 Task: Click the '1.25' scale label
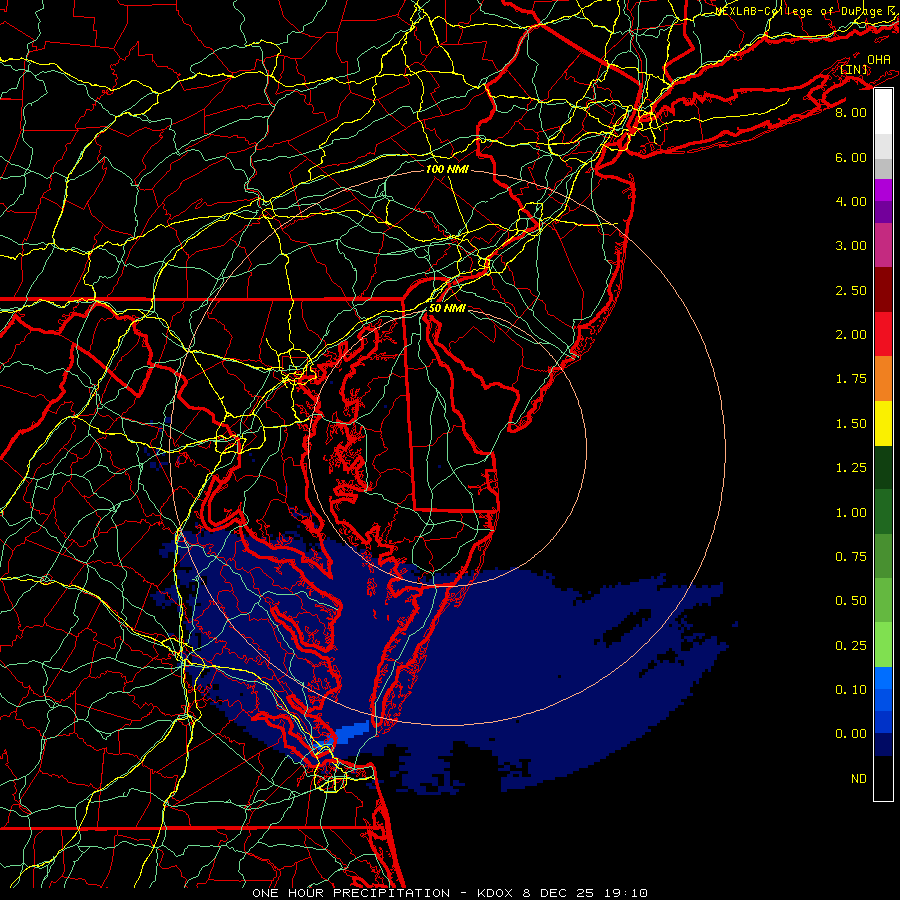click(x=851, y=468)
